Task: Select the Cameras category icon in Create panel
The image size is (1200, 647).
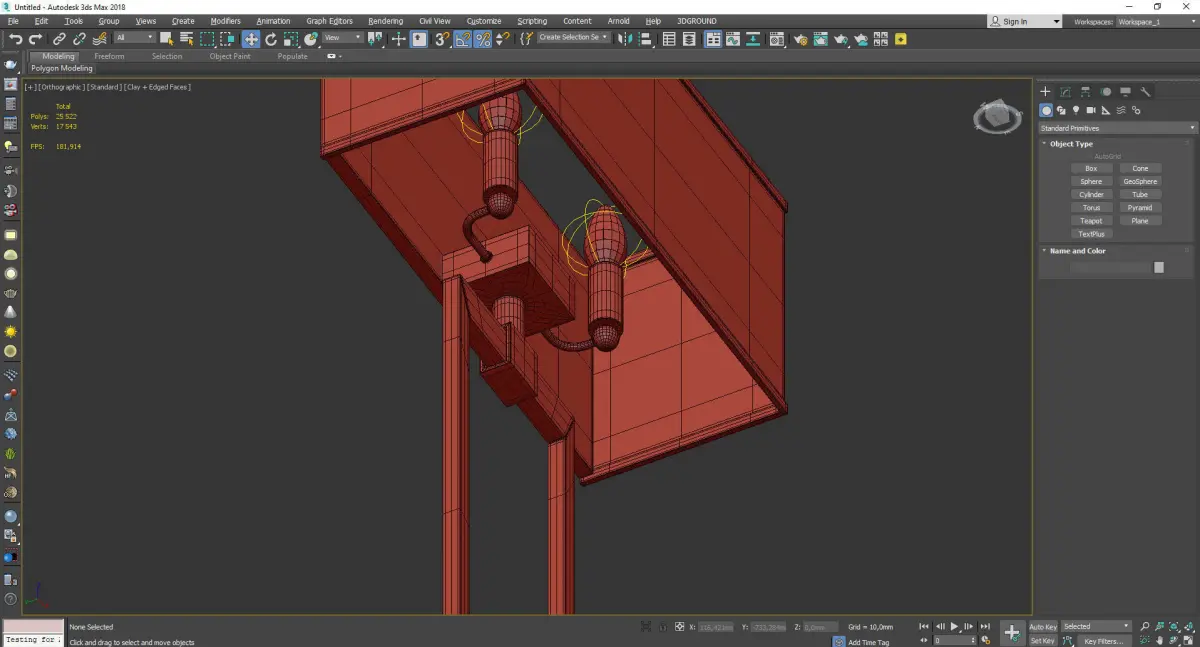Action: [x=1091, y=110]
